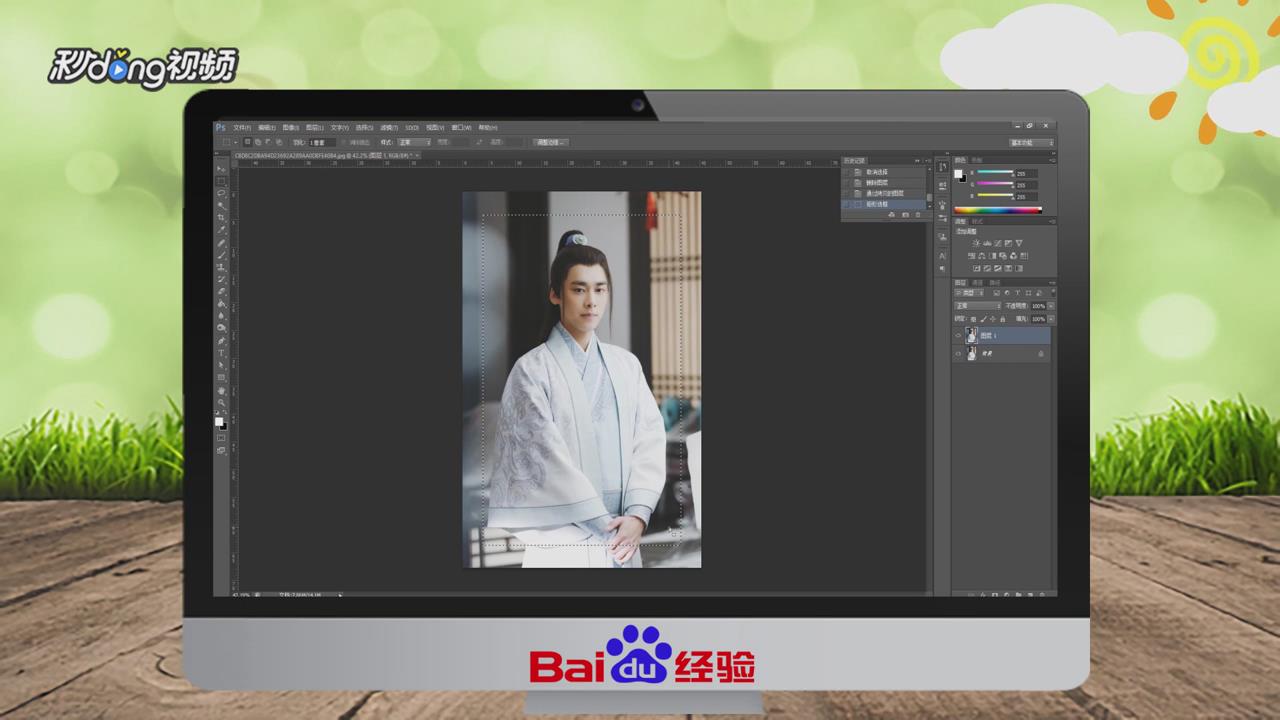Open the 帮助 menu
The height and width of the screenshot is (720, 1280).
488,127
